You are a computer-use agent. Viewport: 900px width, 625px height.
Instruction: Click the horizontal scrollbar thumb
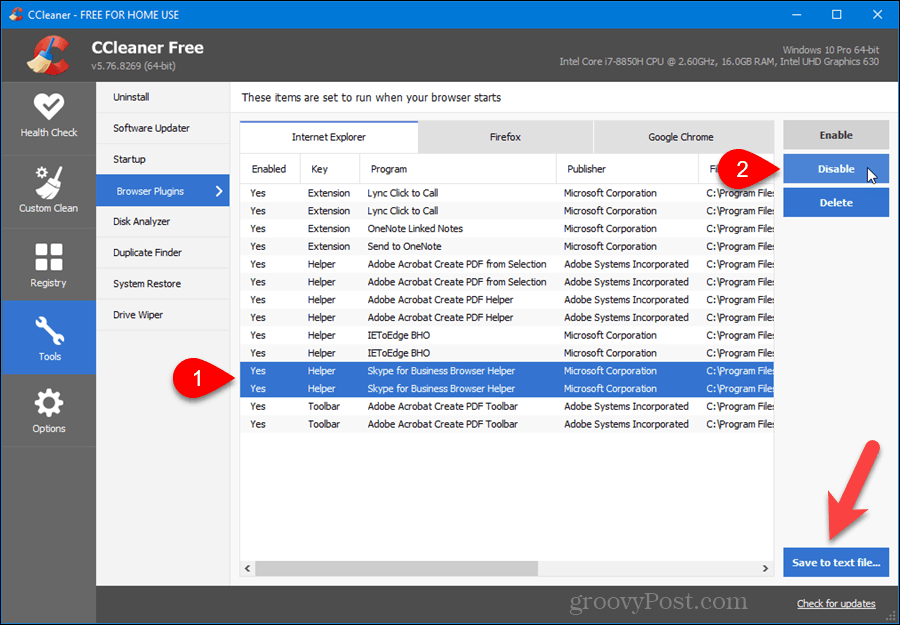point(397,569)
